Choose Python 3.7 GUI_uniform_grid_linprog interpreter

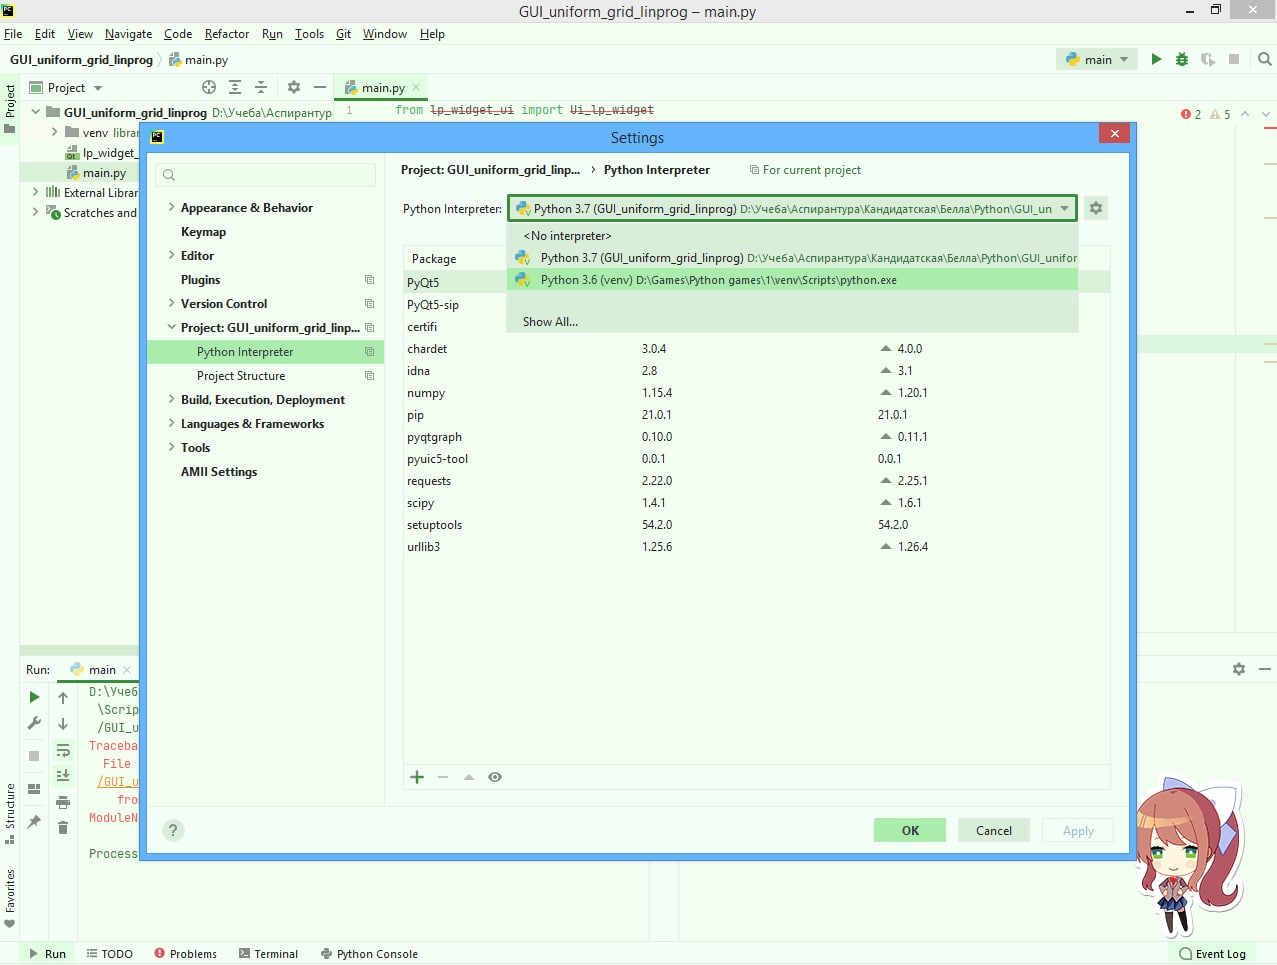point(793,258)
